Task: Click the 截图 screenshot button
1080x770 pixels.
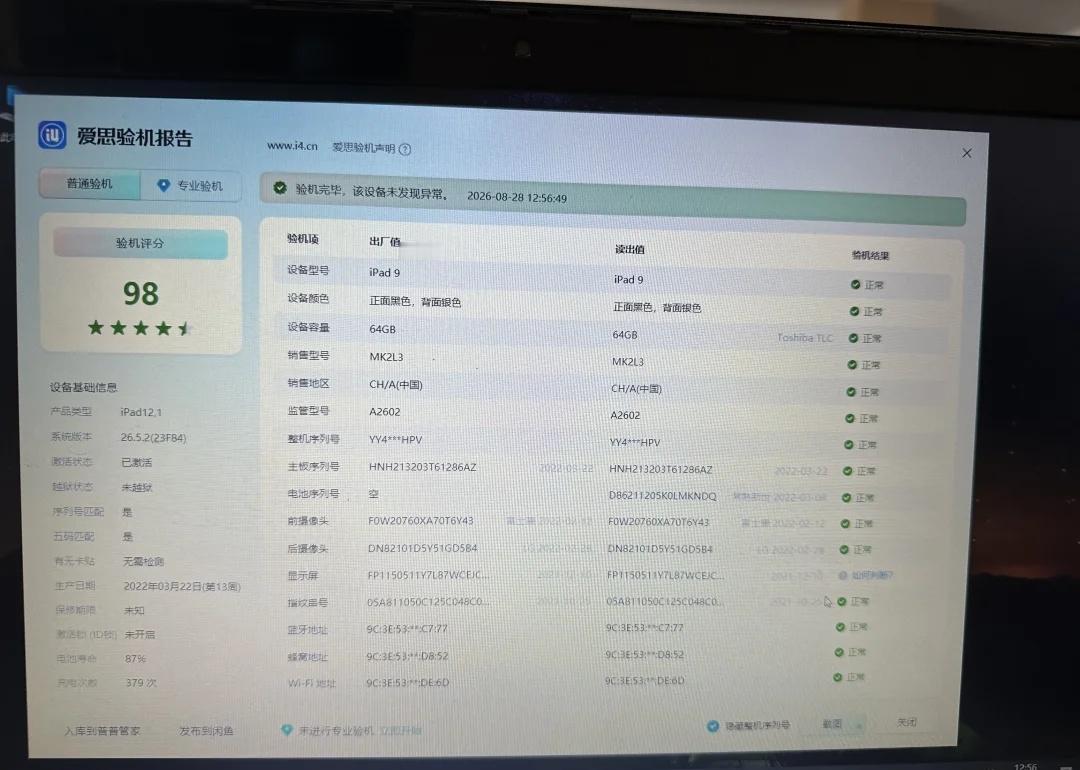Action: (x=832, y=724)
